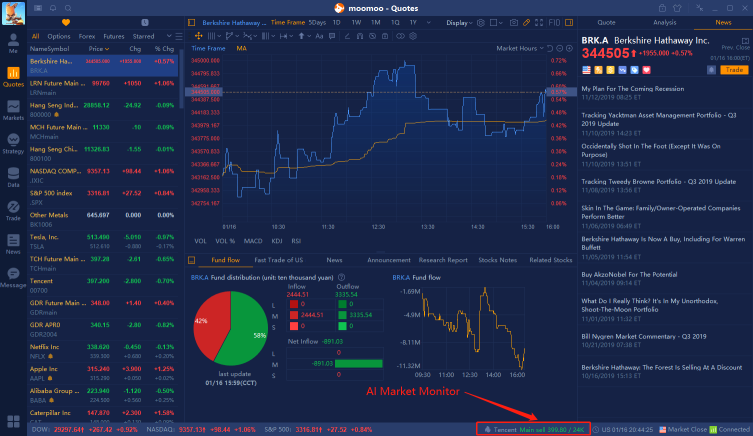Select the Options watchlist filter
Screen dimensions: 753x436
(x=59, y=36)
